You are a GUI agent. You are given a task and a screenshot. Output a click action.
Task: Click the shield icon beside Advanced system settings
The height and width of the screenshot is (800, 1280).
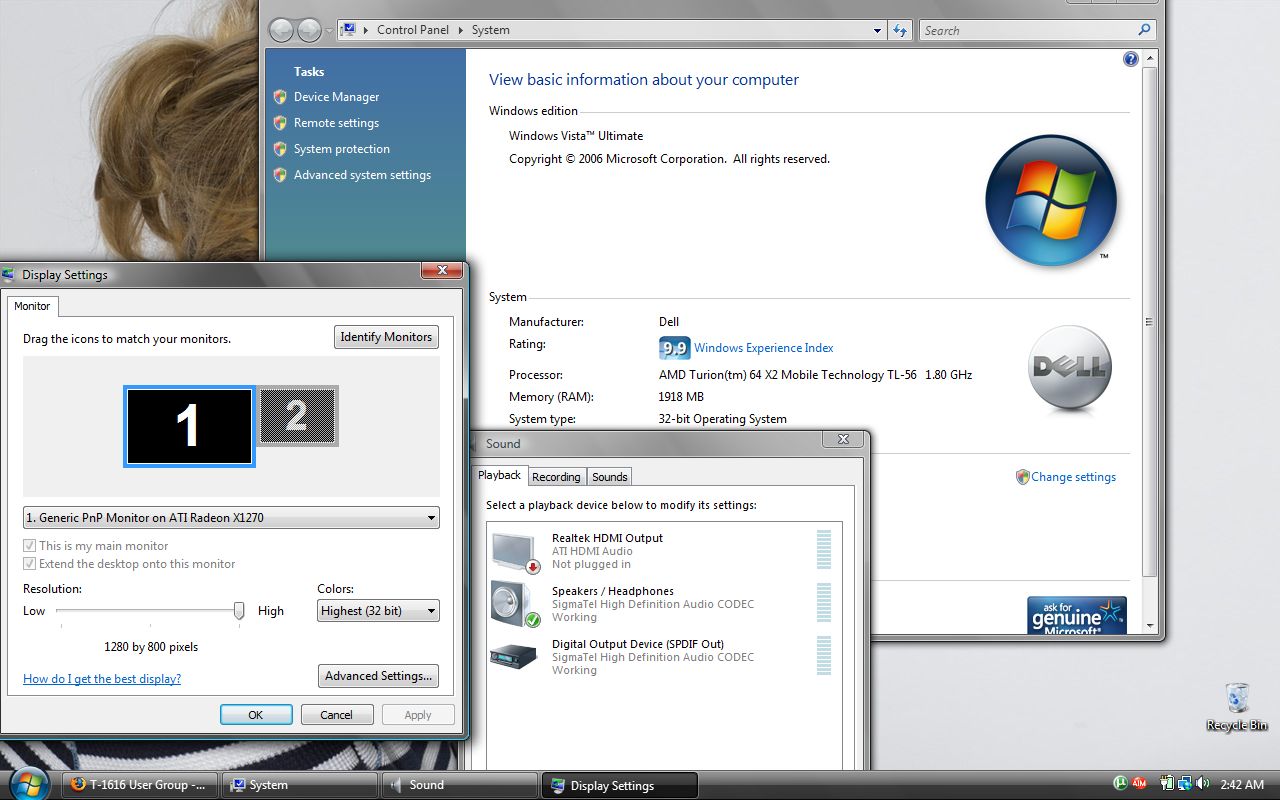[x=280, y=175]
